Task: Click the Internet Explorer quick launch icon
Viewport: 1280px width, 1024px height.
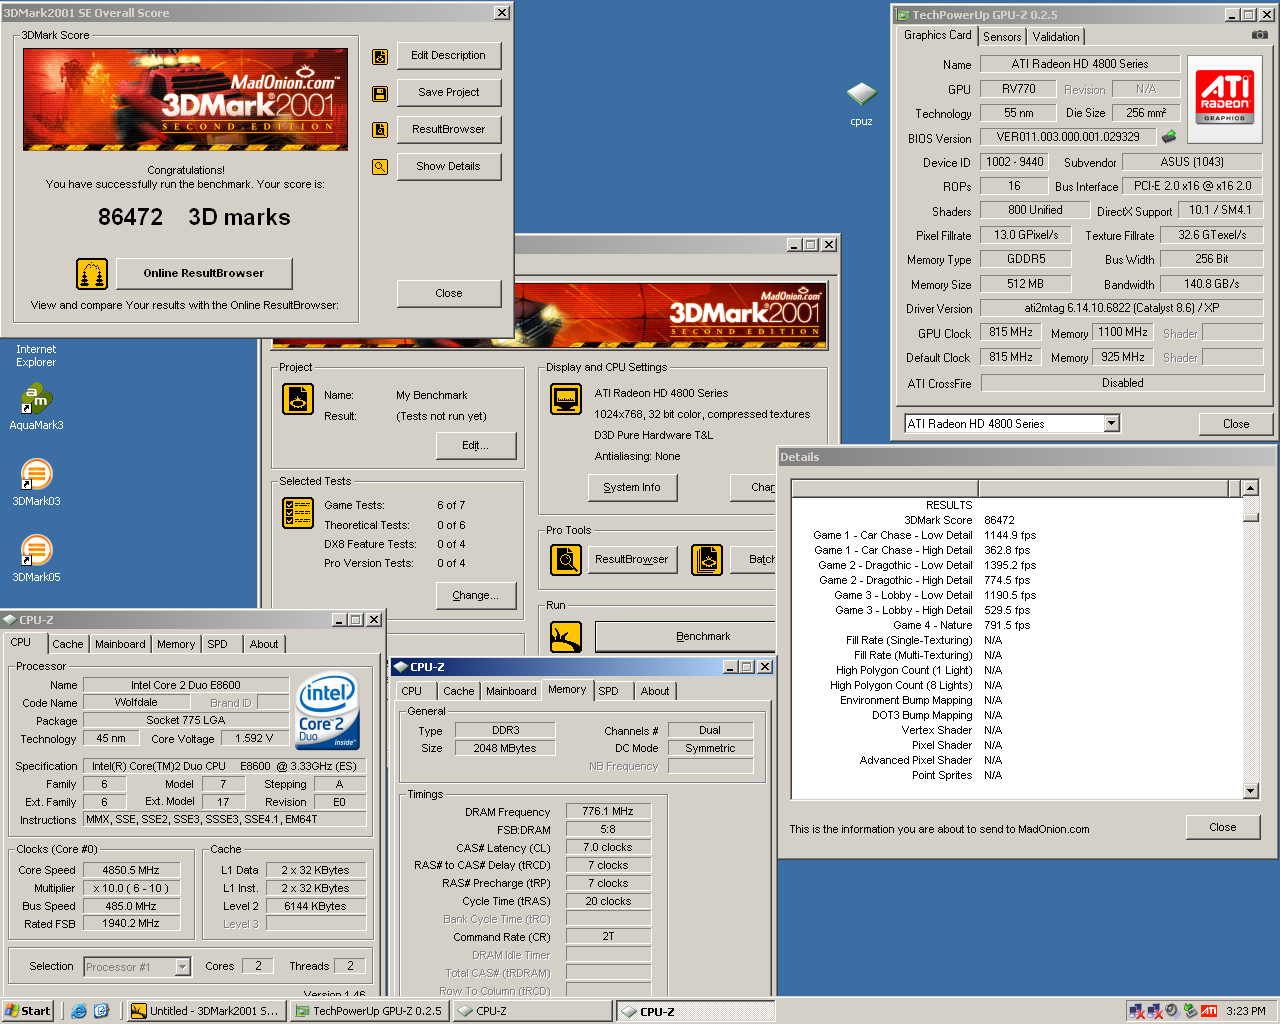Action: tap(79, 1011)
